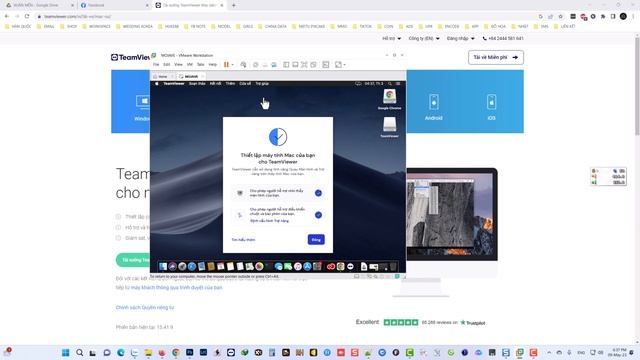Open the CHINA DATA bookmarks folder

tap(272, 26)
